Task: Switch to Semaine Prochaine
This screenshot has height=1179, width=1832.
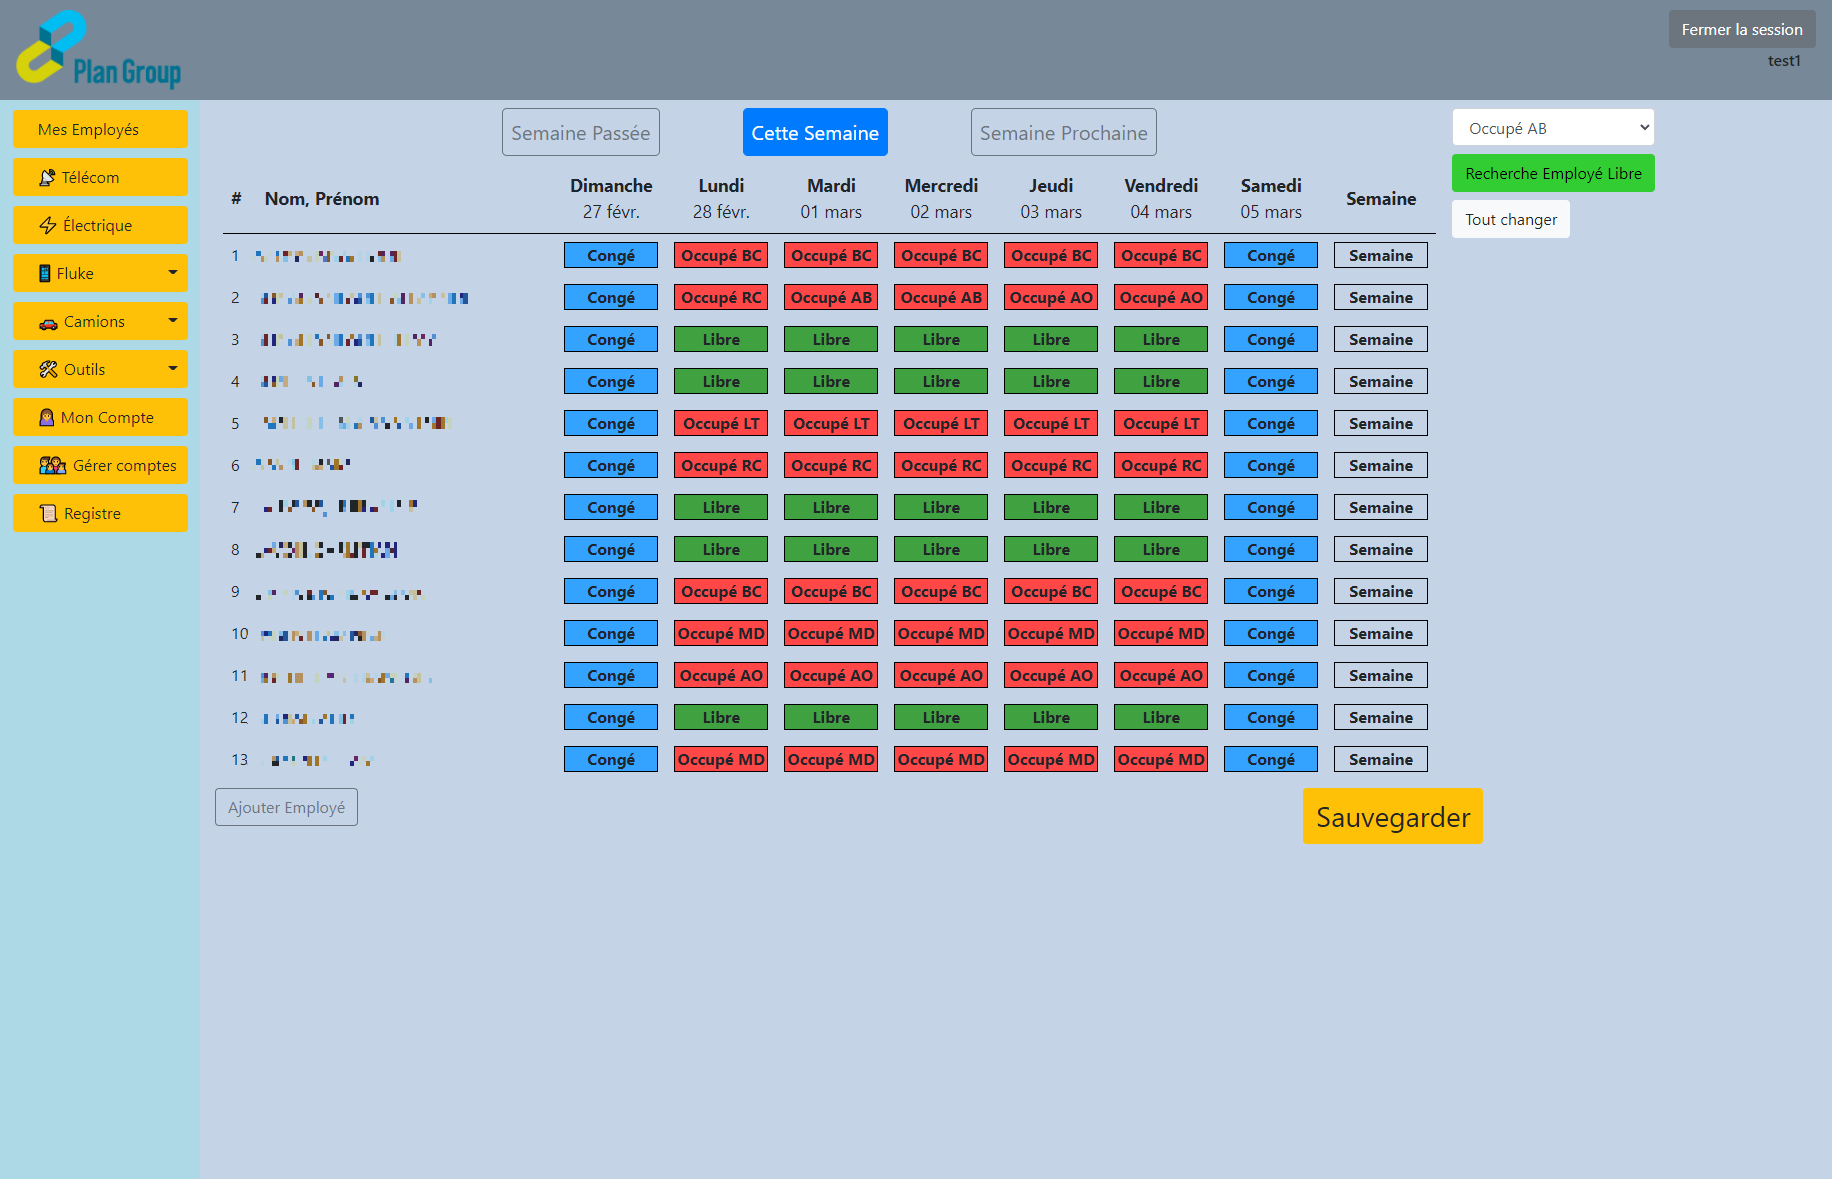Action: pos(1063,132)
